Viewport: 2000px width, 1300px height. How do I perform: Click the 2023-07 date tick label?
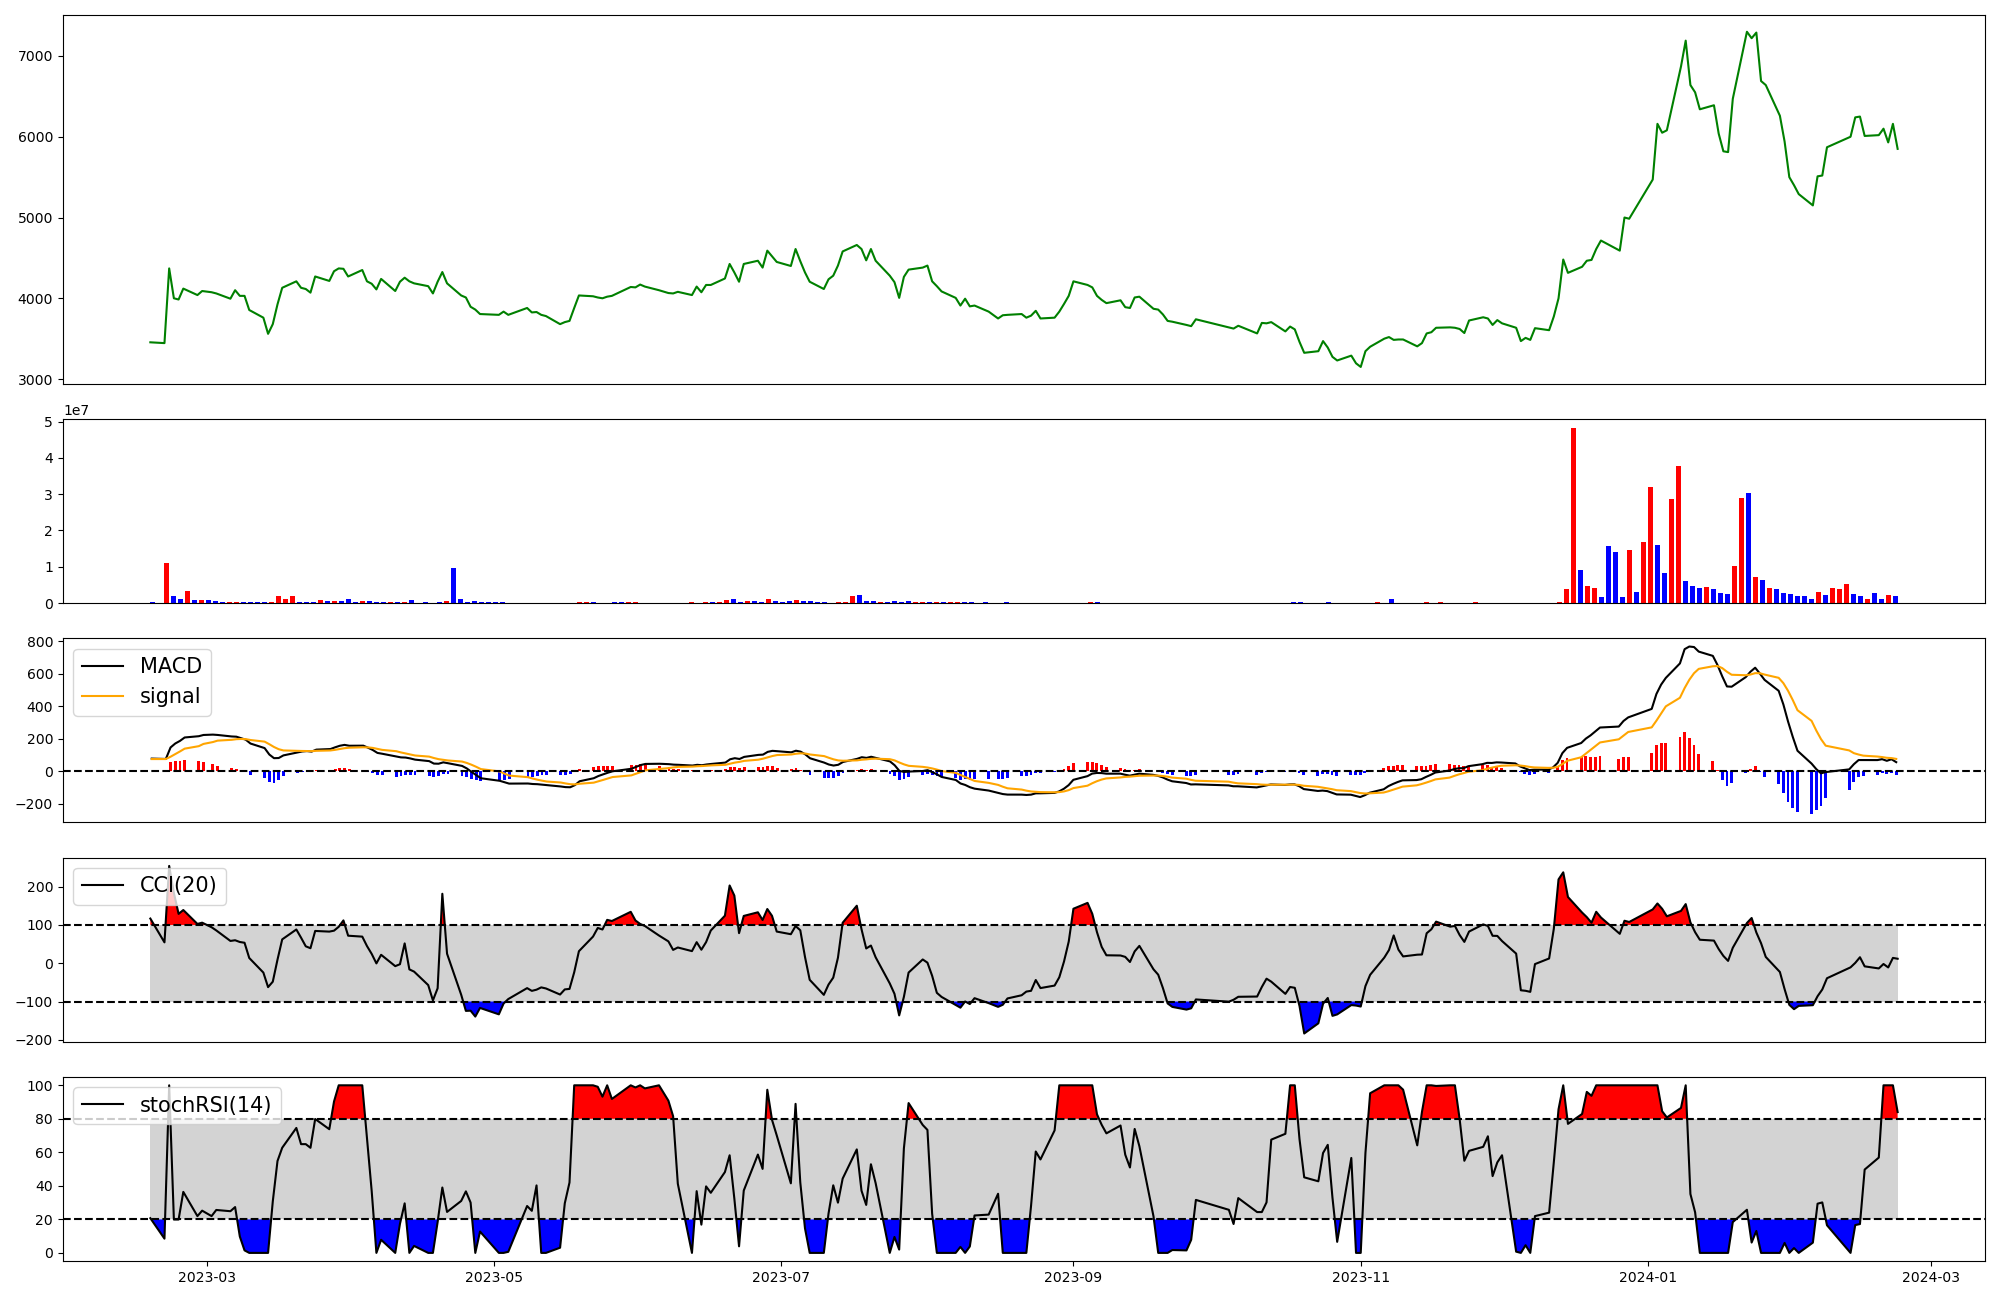780,1277
